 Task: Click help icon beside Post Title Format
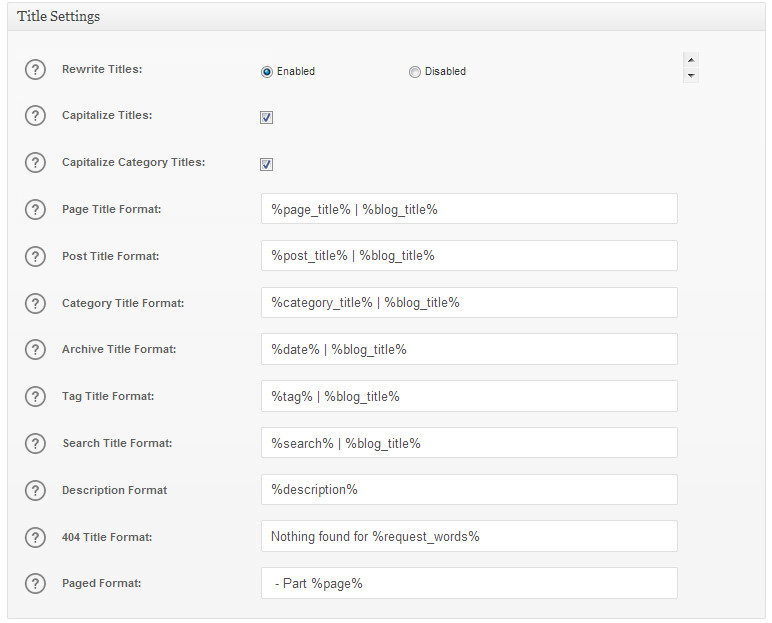[35, 257]
